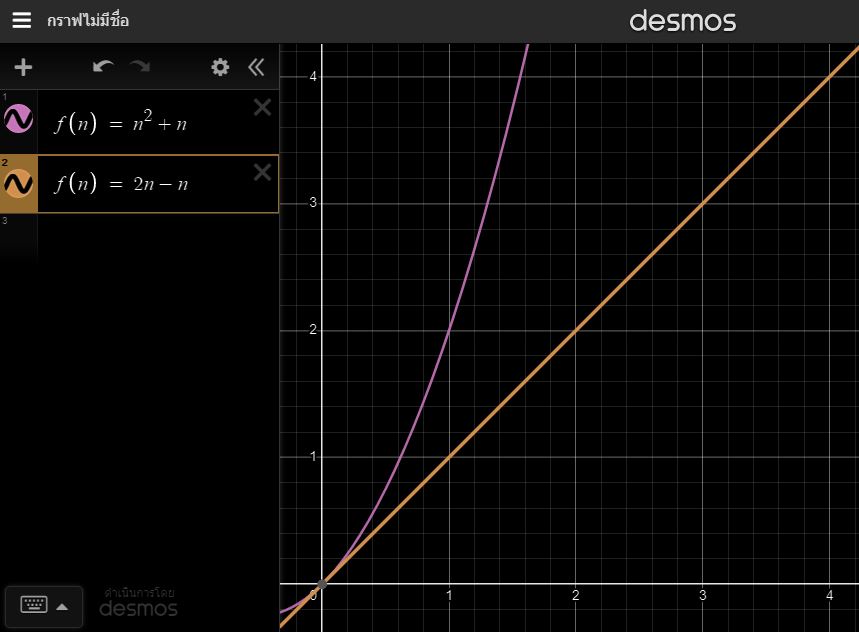Collapse the expression list panel
Screen dimensions: 859x632
(256, 67)
